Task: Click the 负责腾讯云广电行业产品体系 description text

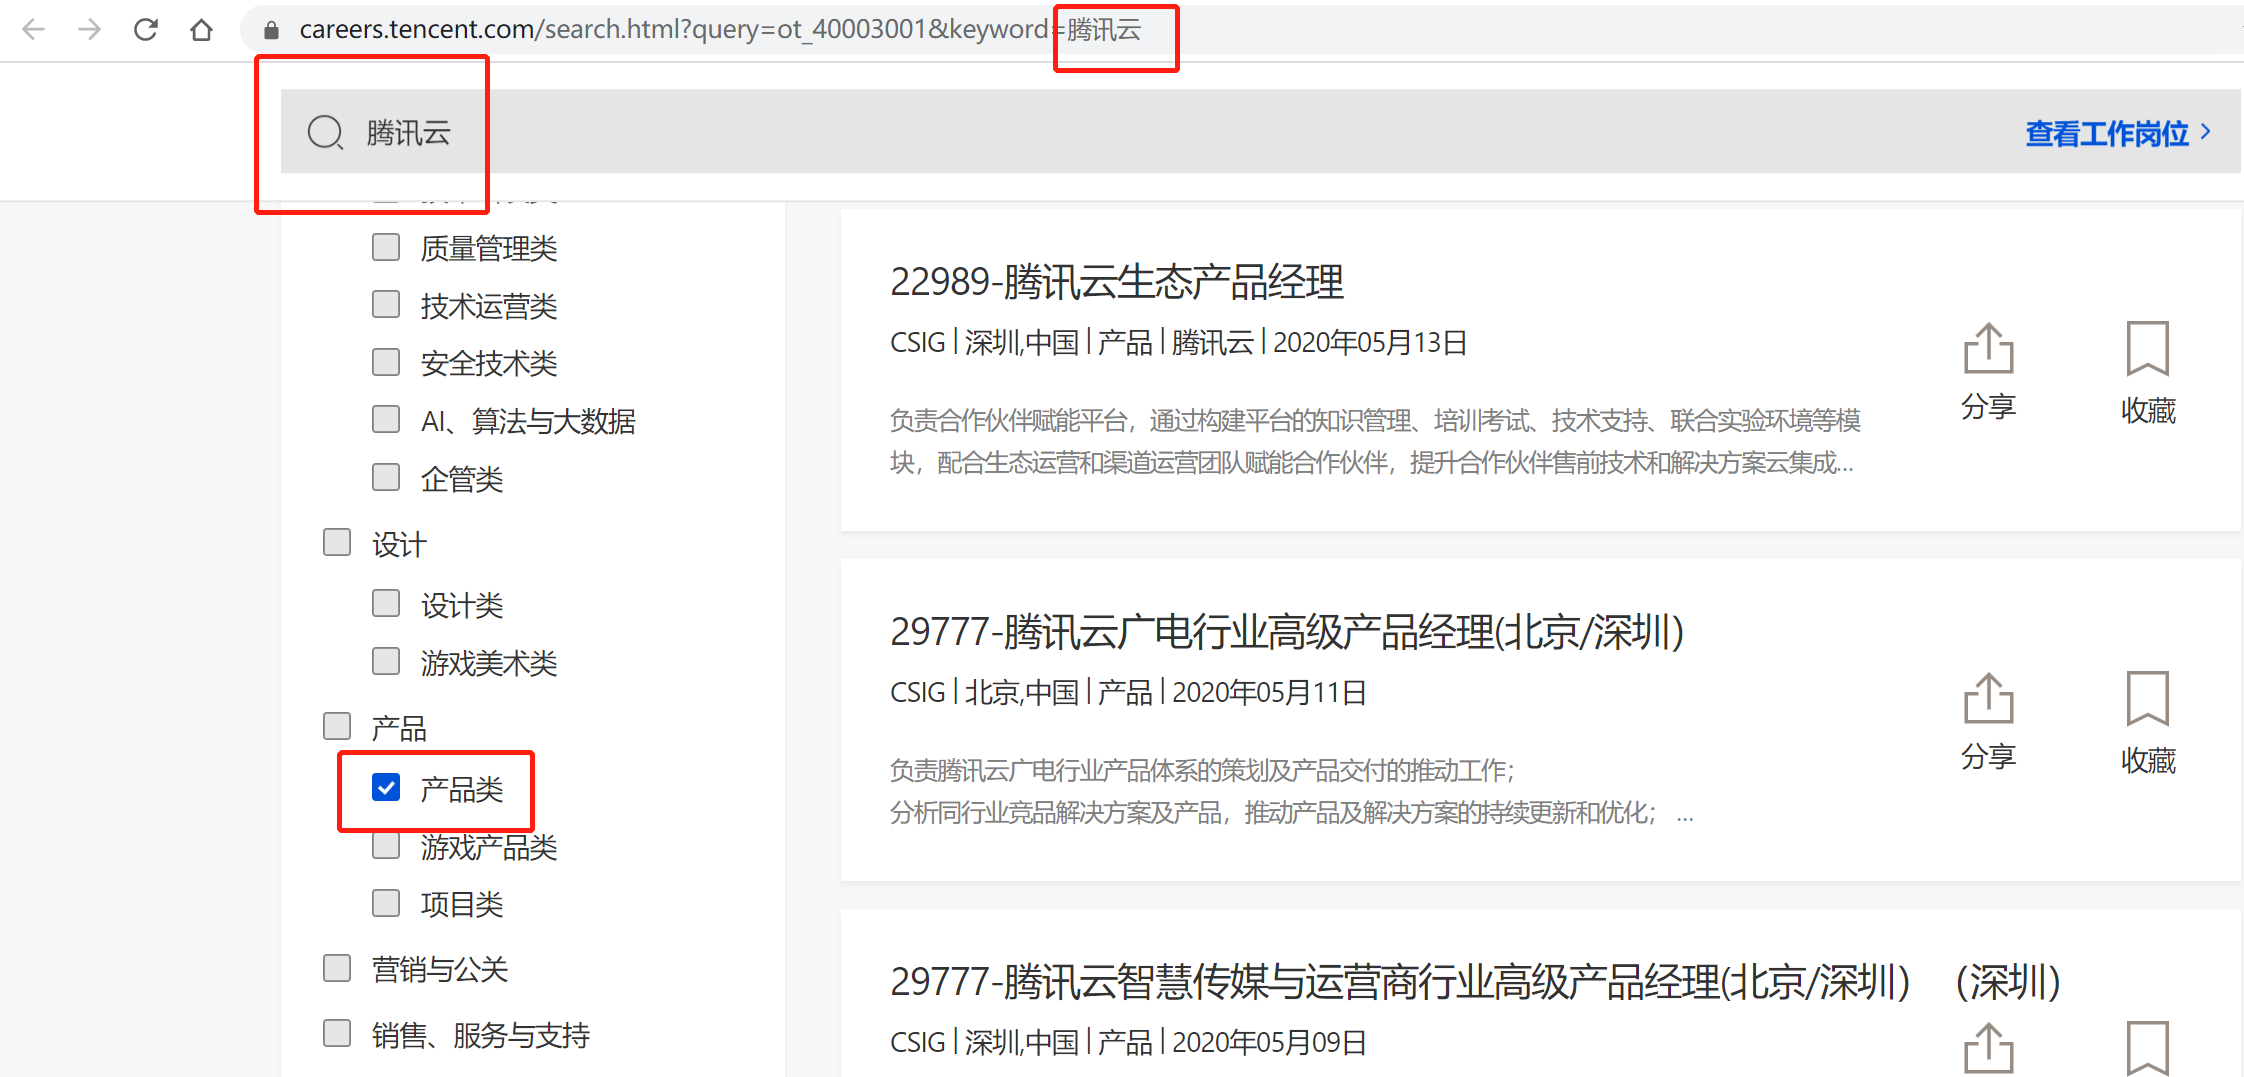Action: pos(1292,791)
